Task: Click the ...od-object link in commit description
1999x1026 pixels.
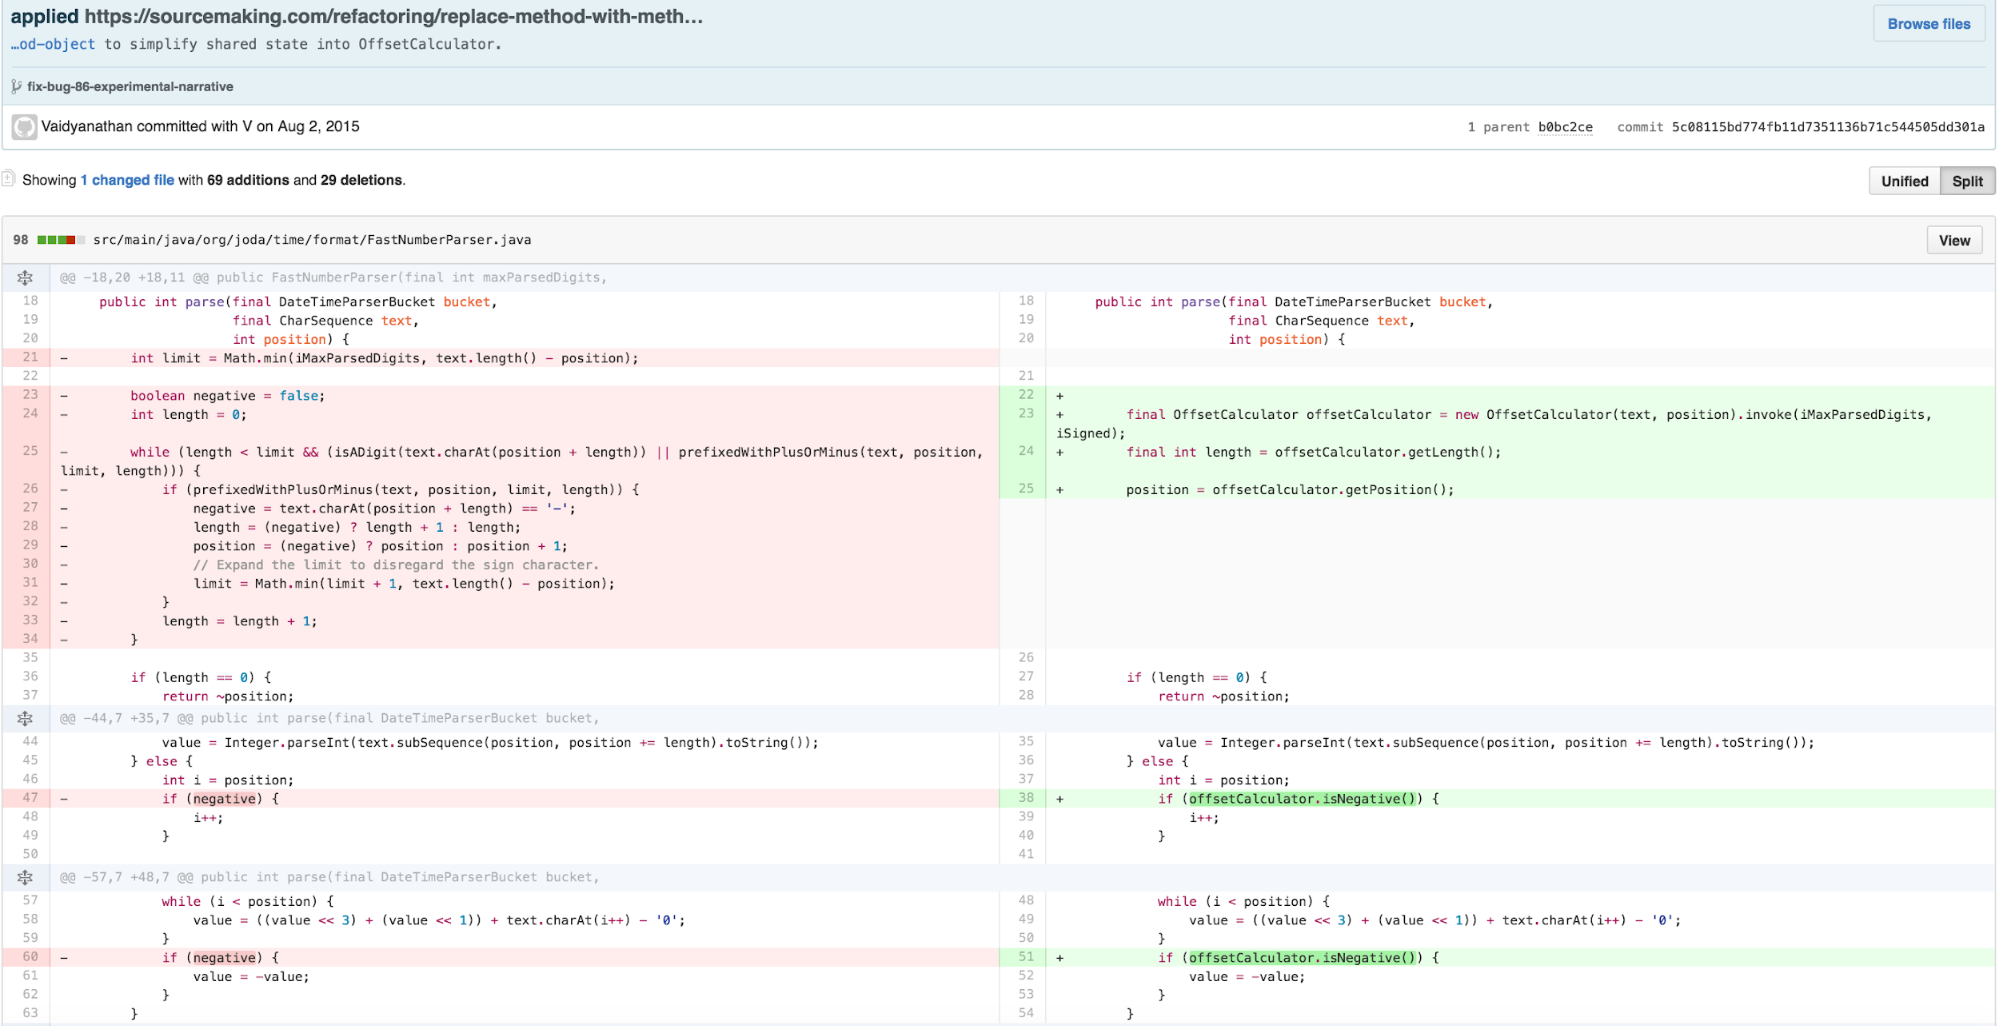Action: 53,44
